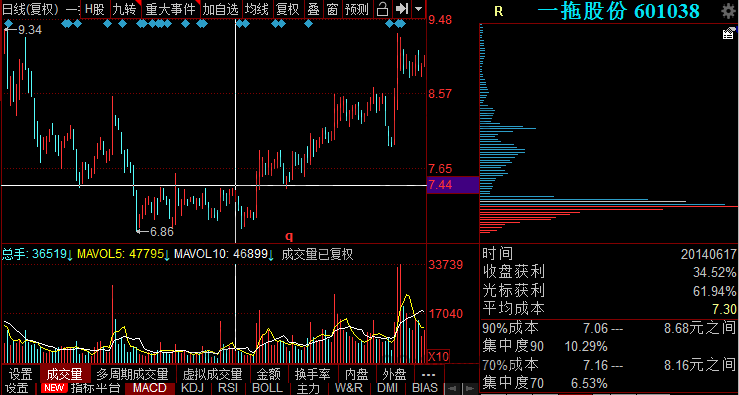Click the lock icon in top toolbar
Screen dimensions: 739x395
383,8
